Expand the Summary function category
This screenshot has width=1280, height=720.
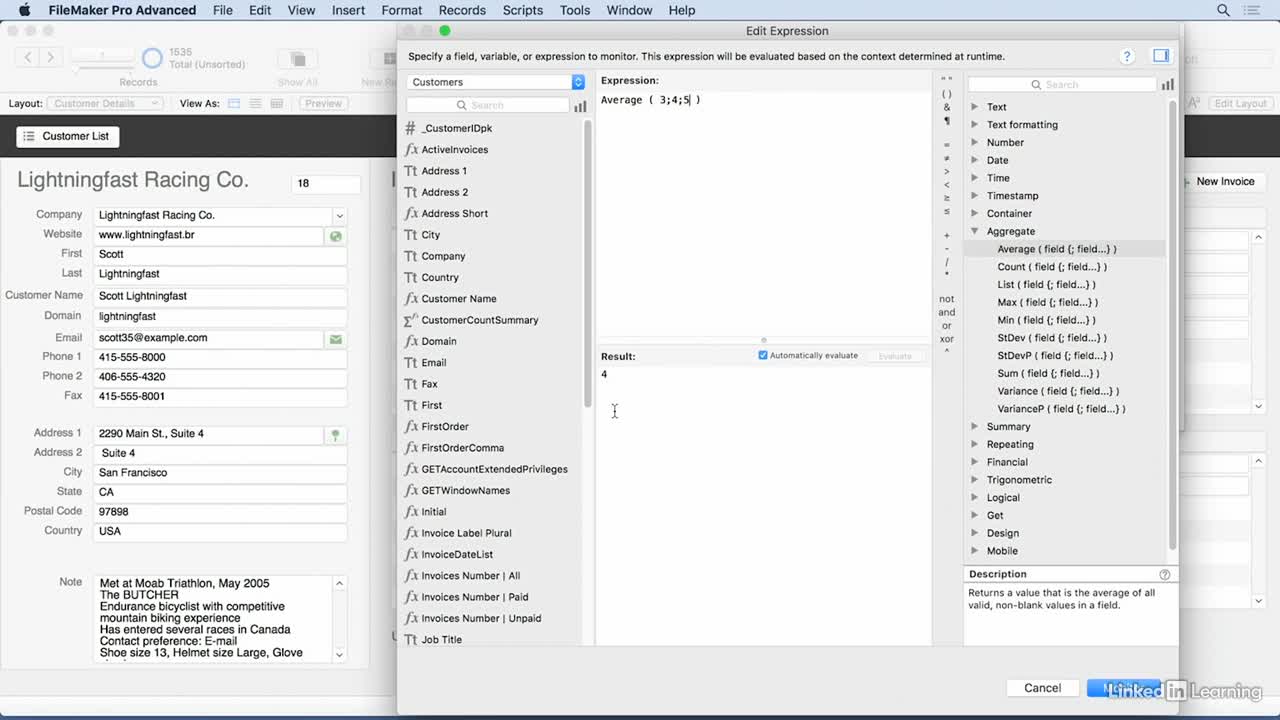tap(975, 427)
